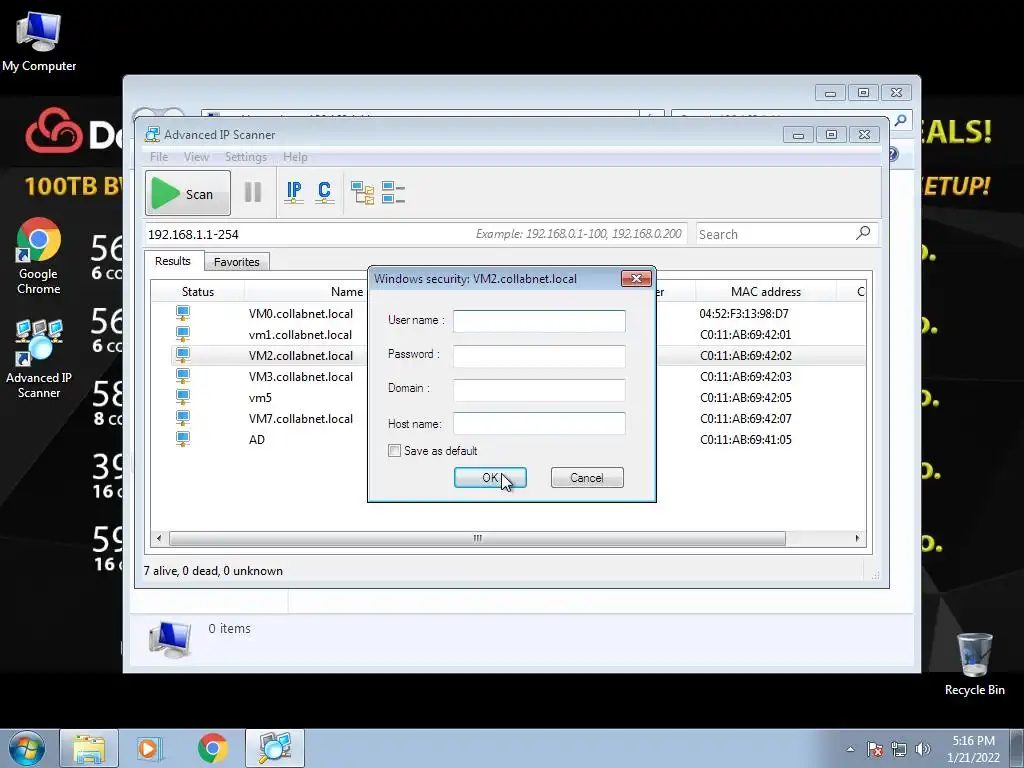This screenshot has height=768, width=1024.
Task: Click the computer status icon for vm1
Action: (x=183, y=334)
